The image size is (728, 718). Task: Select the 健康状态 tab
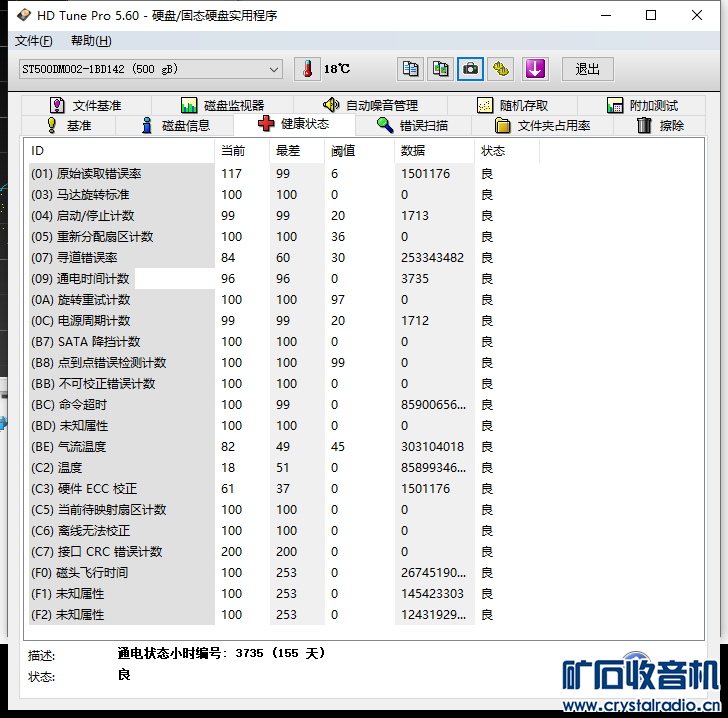294,124
